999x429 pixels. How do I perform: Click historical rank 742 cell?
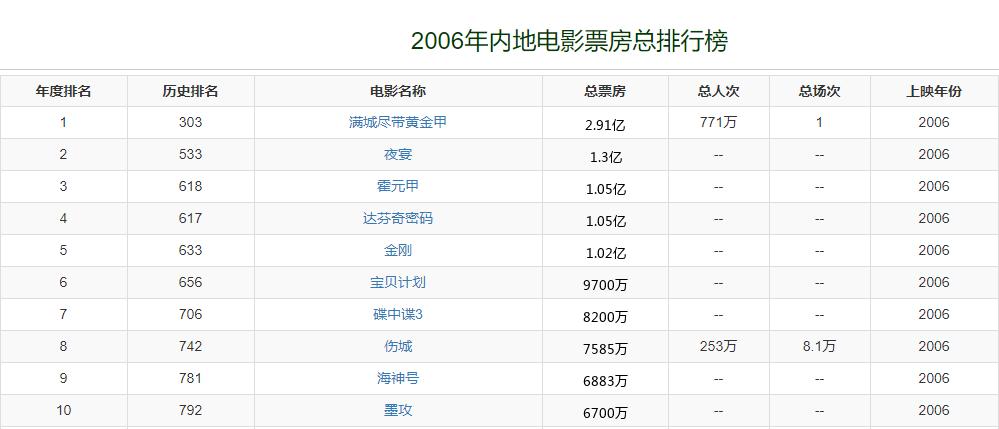click(x=190, y=346)
